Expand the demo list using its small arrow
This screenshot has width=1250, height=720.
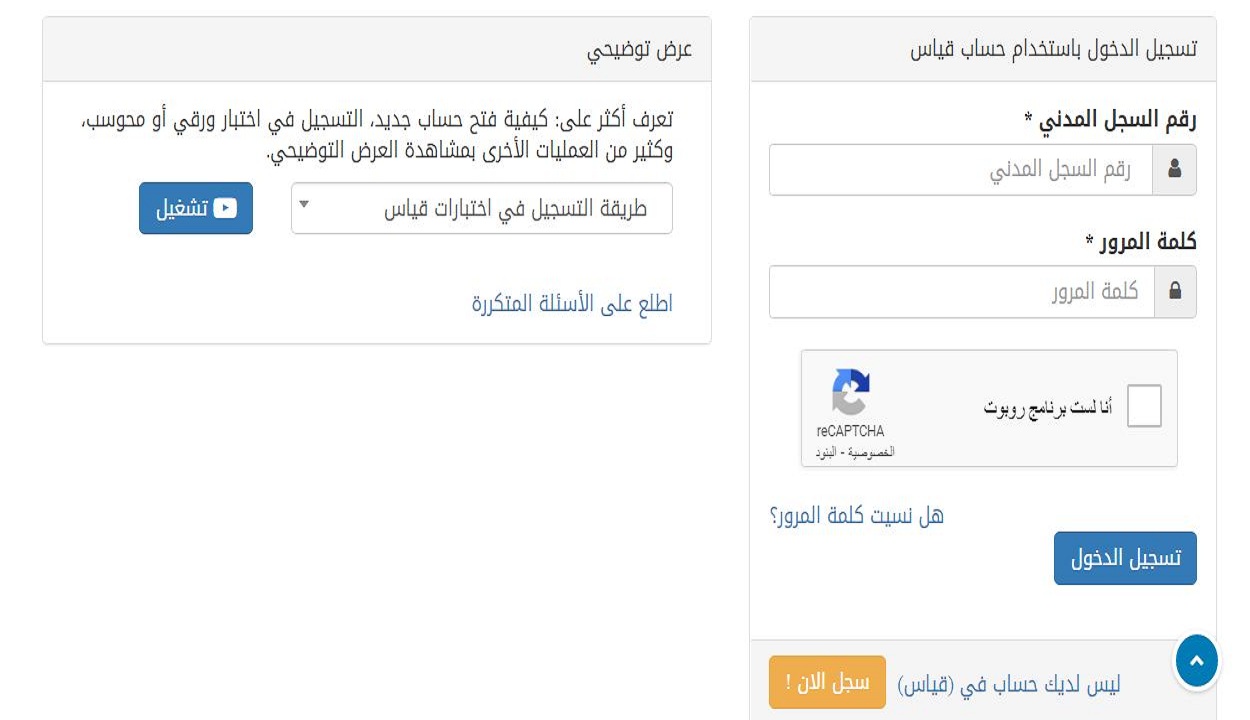(305, 205)
